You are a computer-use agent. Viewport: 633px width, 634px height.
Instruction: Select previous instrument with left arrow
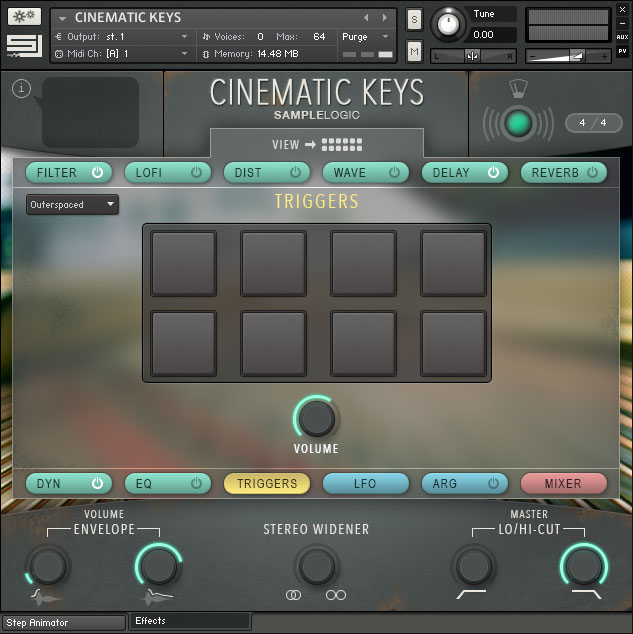[366, 18]
